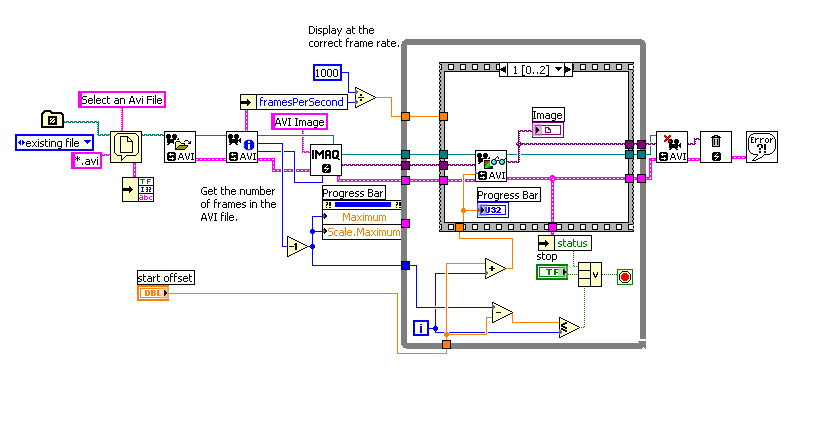Click the stop boolean TF terminal

click(552, 272)
